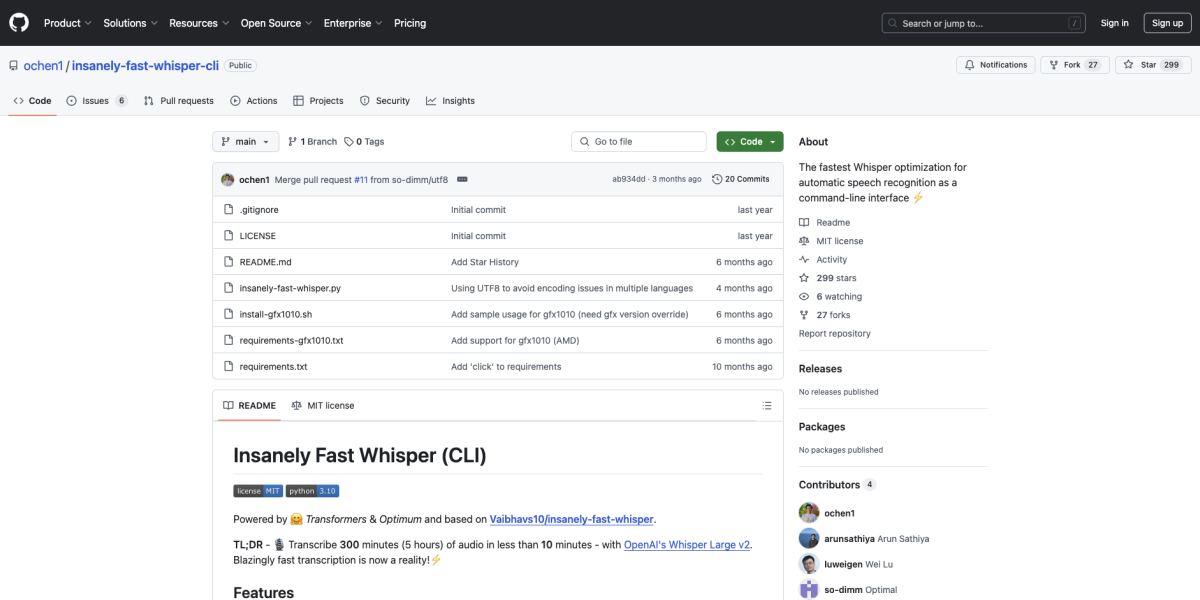
Task: Open the Product menu in header
Action: point(68,23)
